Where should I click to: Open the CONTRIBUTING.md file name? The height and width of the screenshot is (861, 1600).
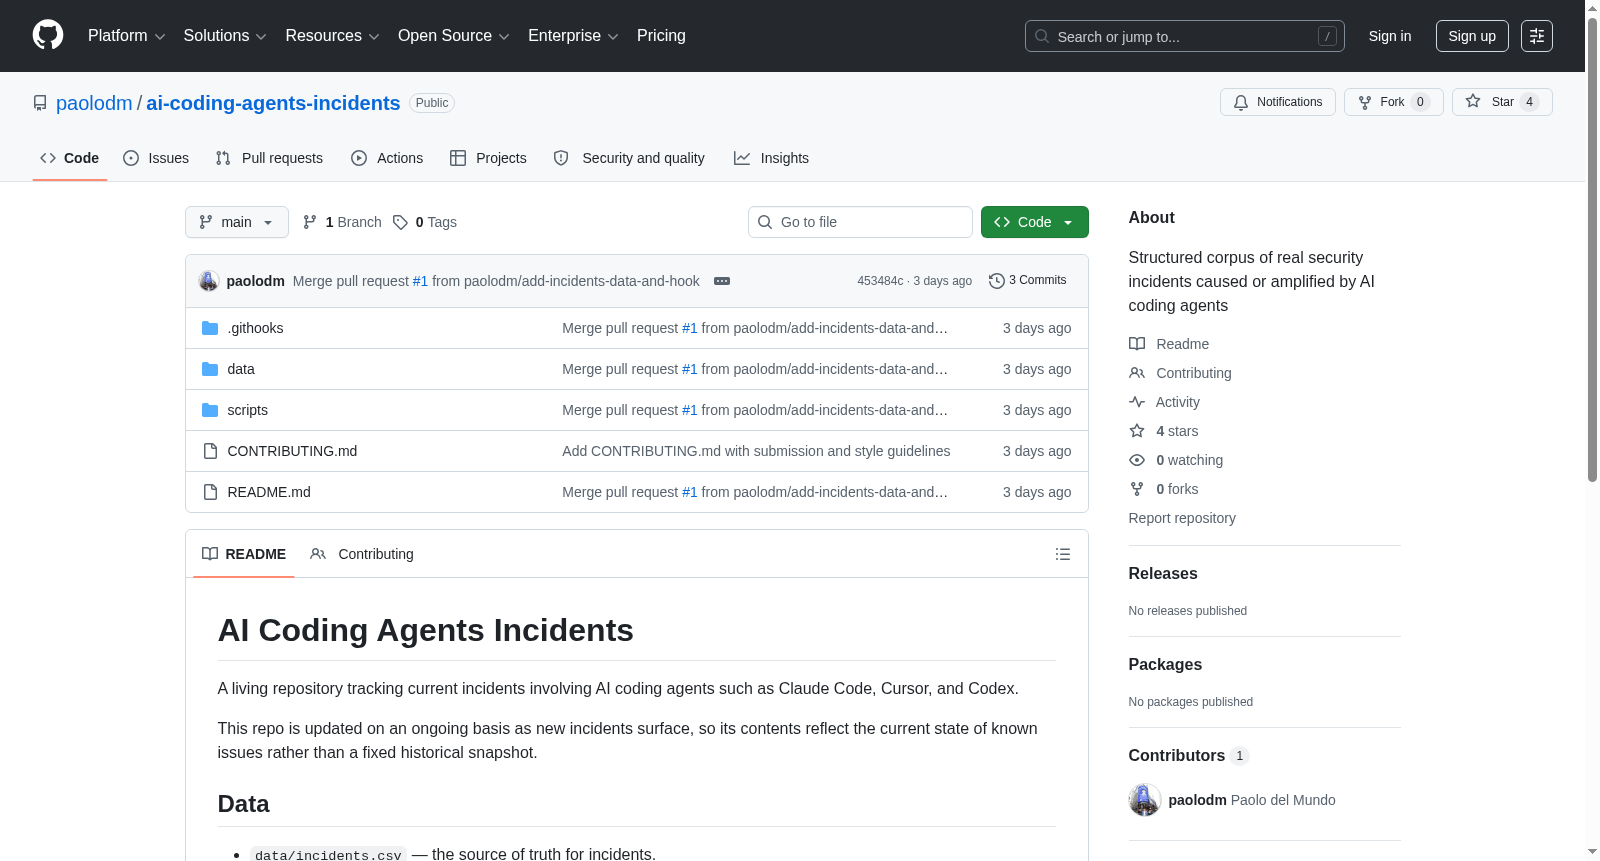point(292,451)
